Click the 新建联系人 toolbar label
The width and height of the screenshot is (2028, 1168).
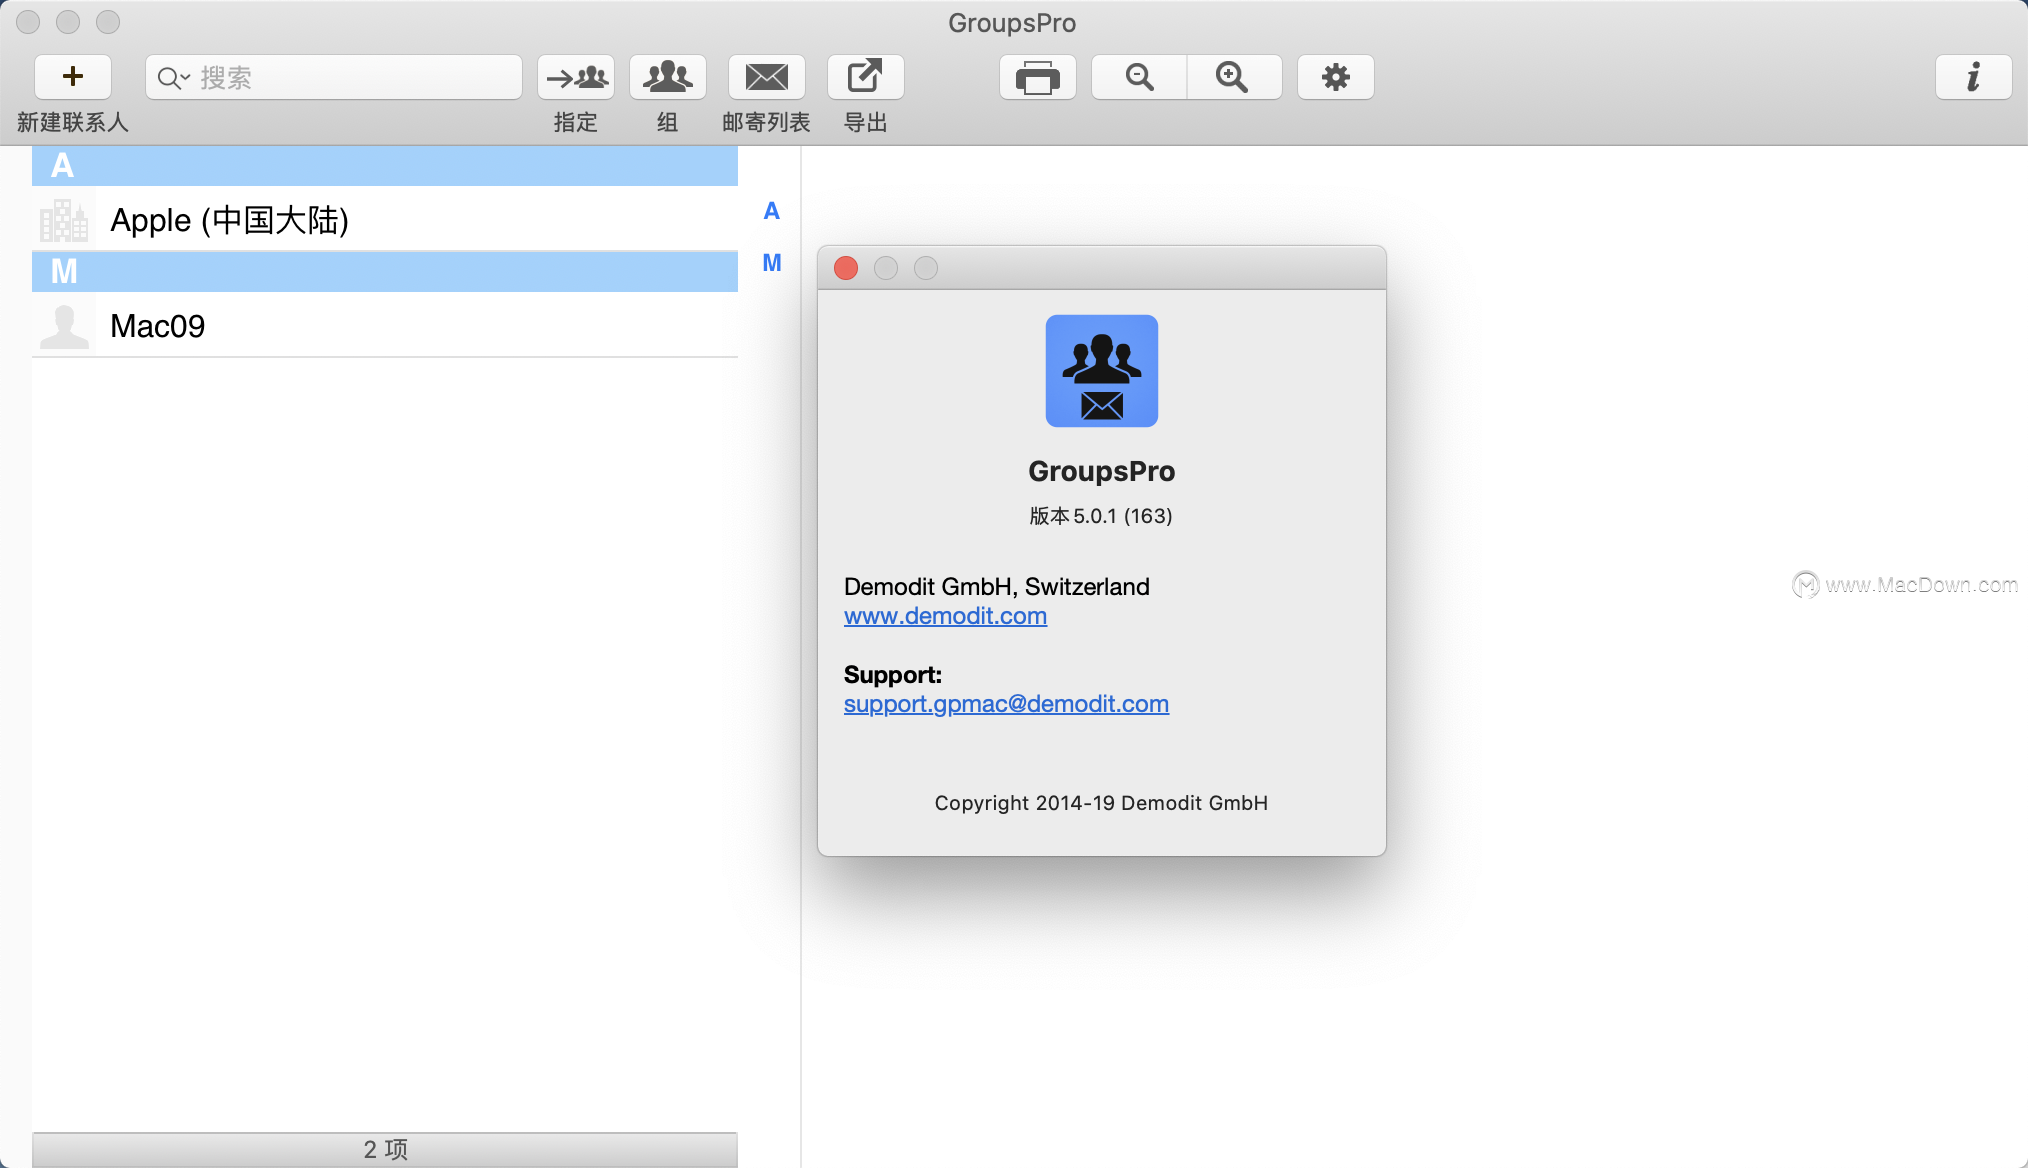(73, 122)
